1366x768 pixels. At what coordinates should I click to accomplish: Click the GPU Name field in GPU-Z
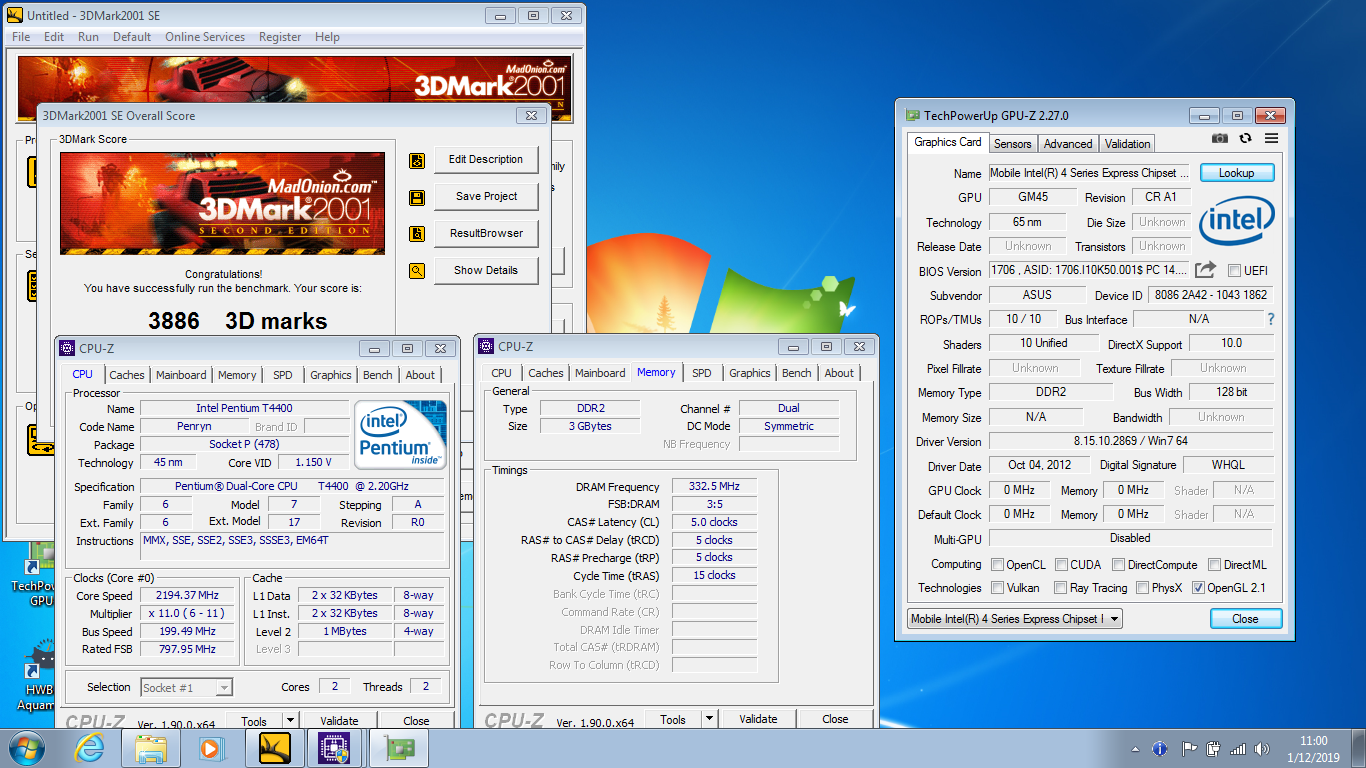pyautogui.click(x=1090, y=173)
